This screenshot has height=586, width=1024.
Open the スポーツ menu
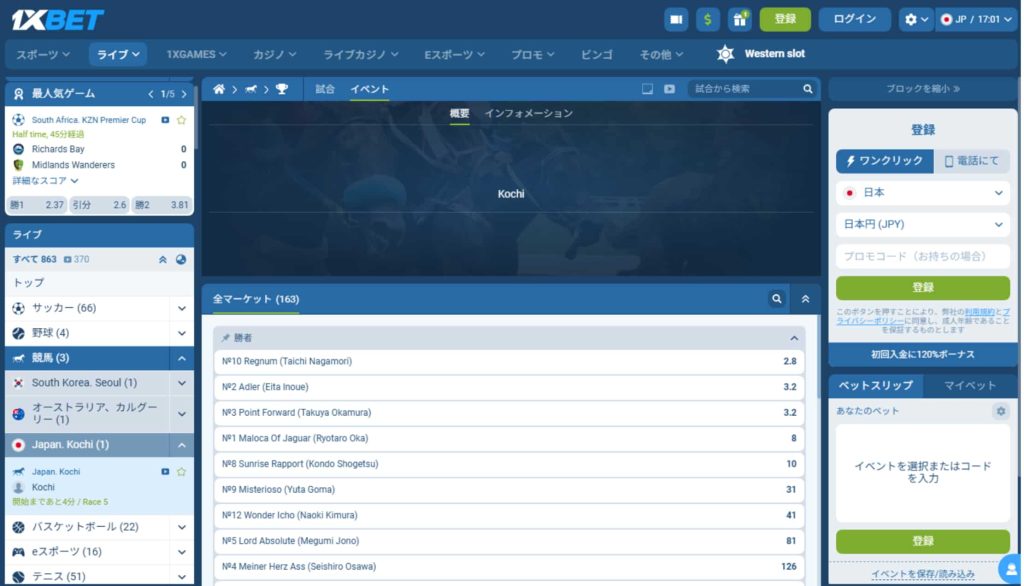click(x=42, y=54)
